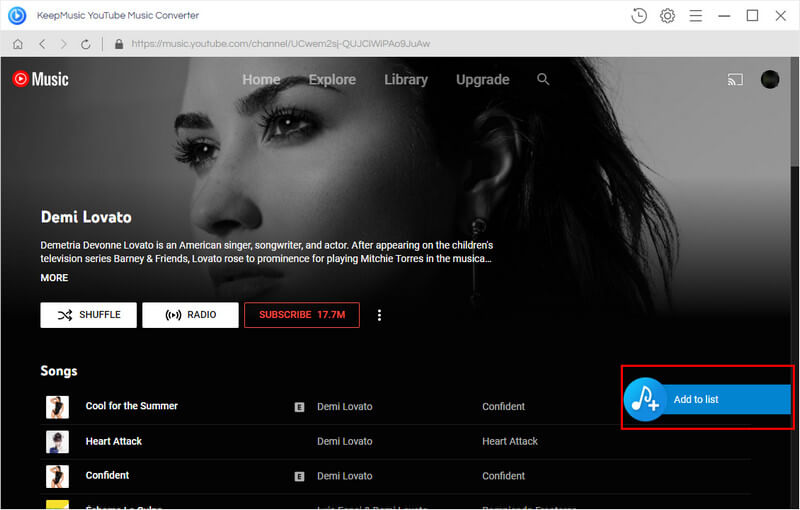Image resolution: width=800 pixels, height=510 pixels.
Task: Open the Upgrade tab
Action: (x=482, y=80)
